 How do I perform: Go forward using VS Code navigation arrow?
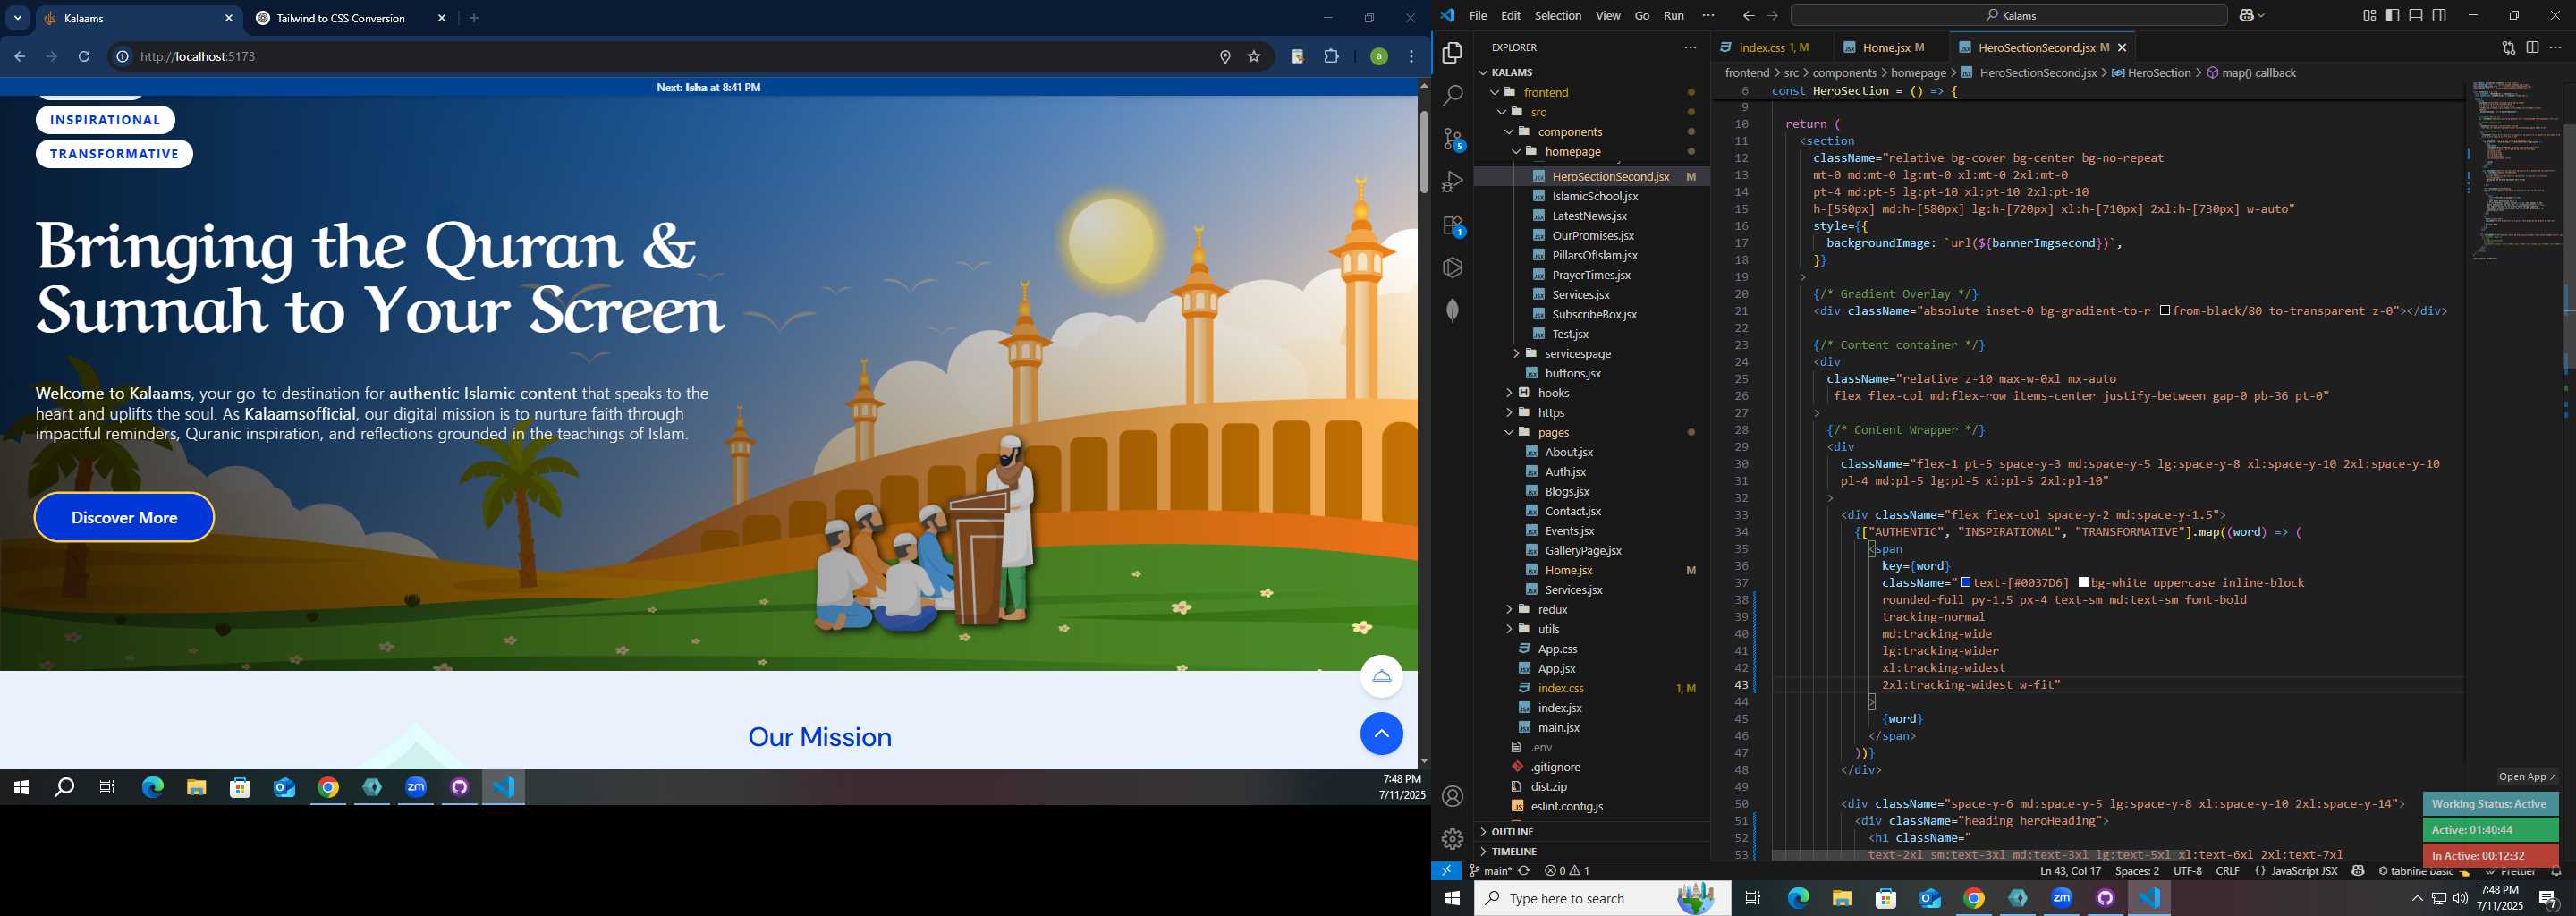click(1772, 16)
